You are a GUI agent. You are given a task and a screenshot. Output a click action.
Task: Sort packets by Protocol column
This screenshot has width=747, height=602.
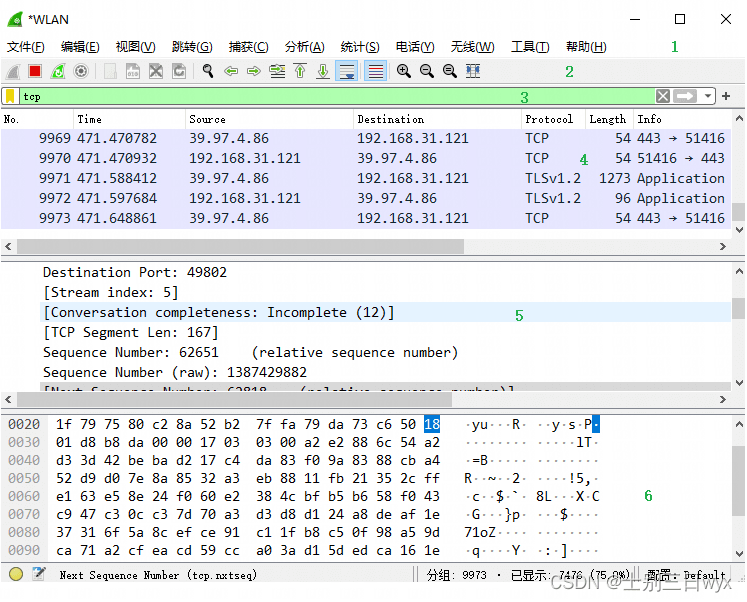(554, 119)
